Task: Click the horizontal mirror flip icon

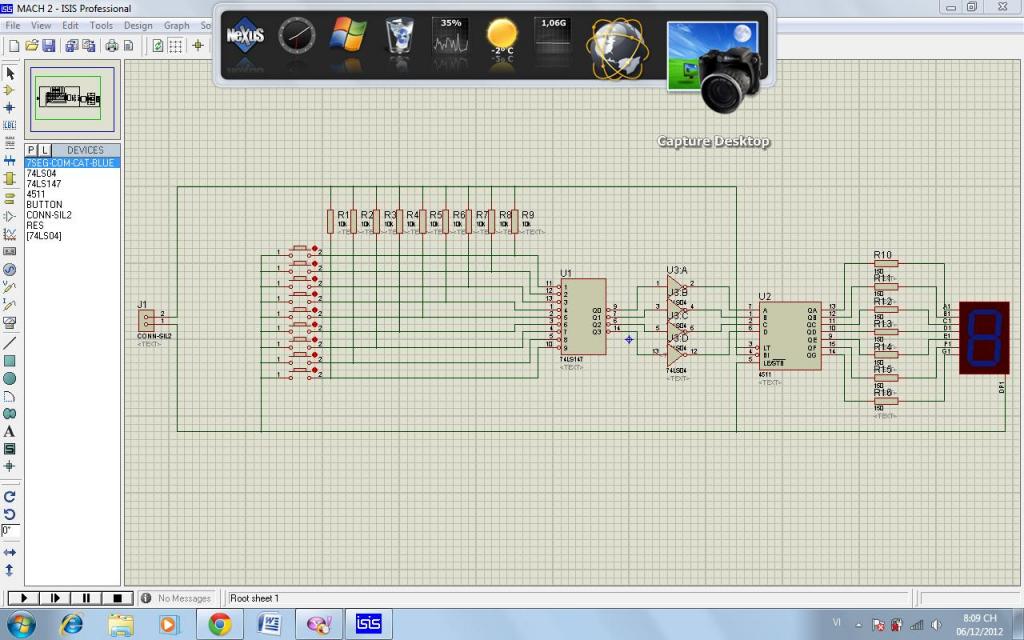Action: coord(10,552)
